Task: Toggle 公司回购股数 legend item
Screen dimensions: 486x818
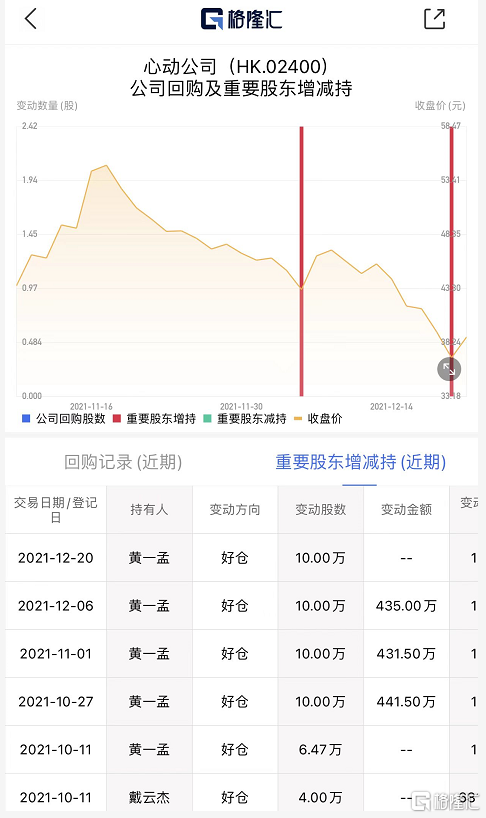Action: [x=64, y=418]
